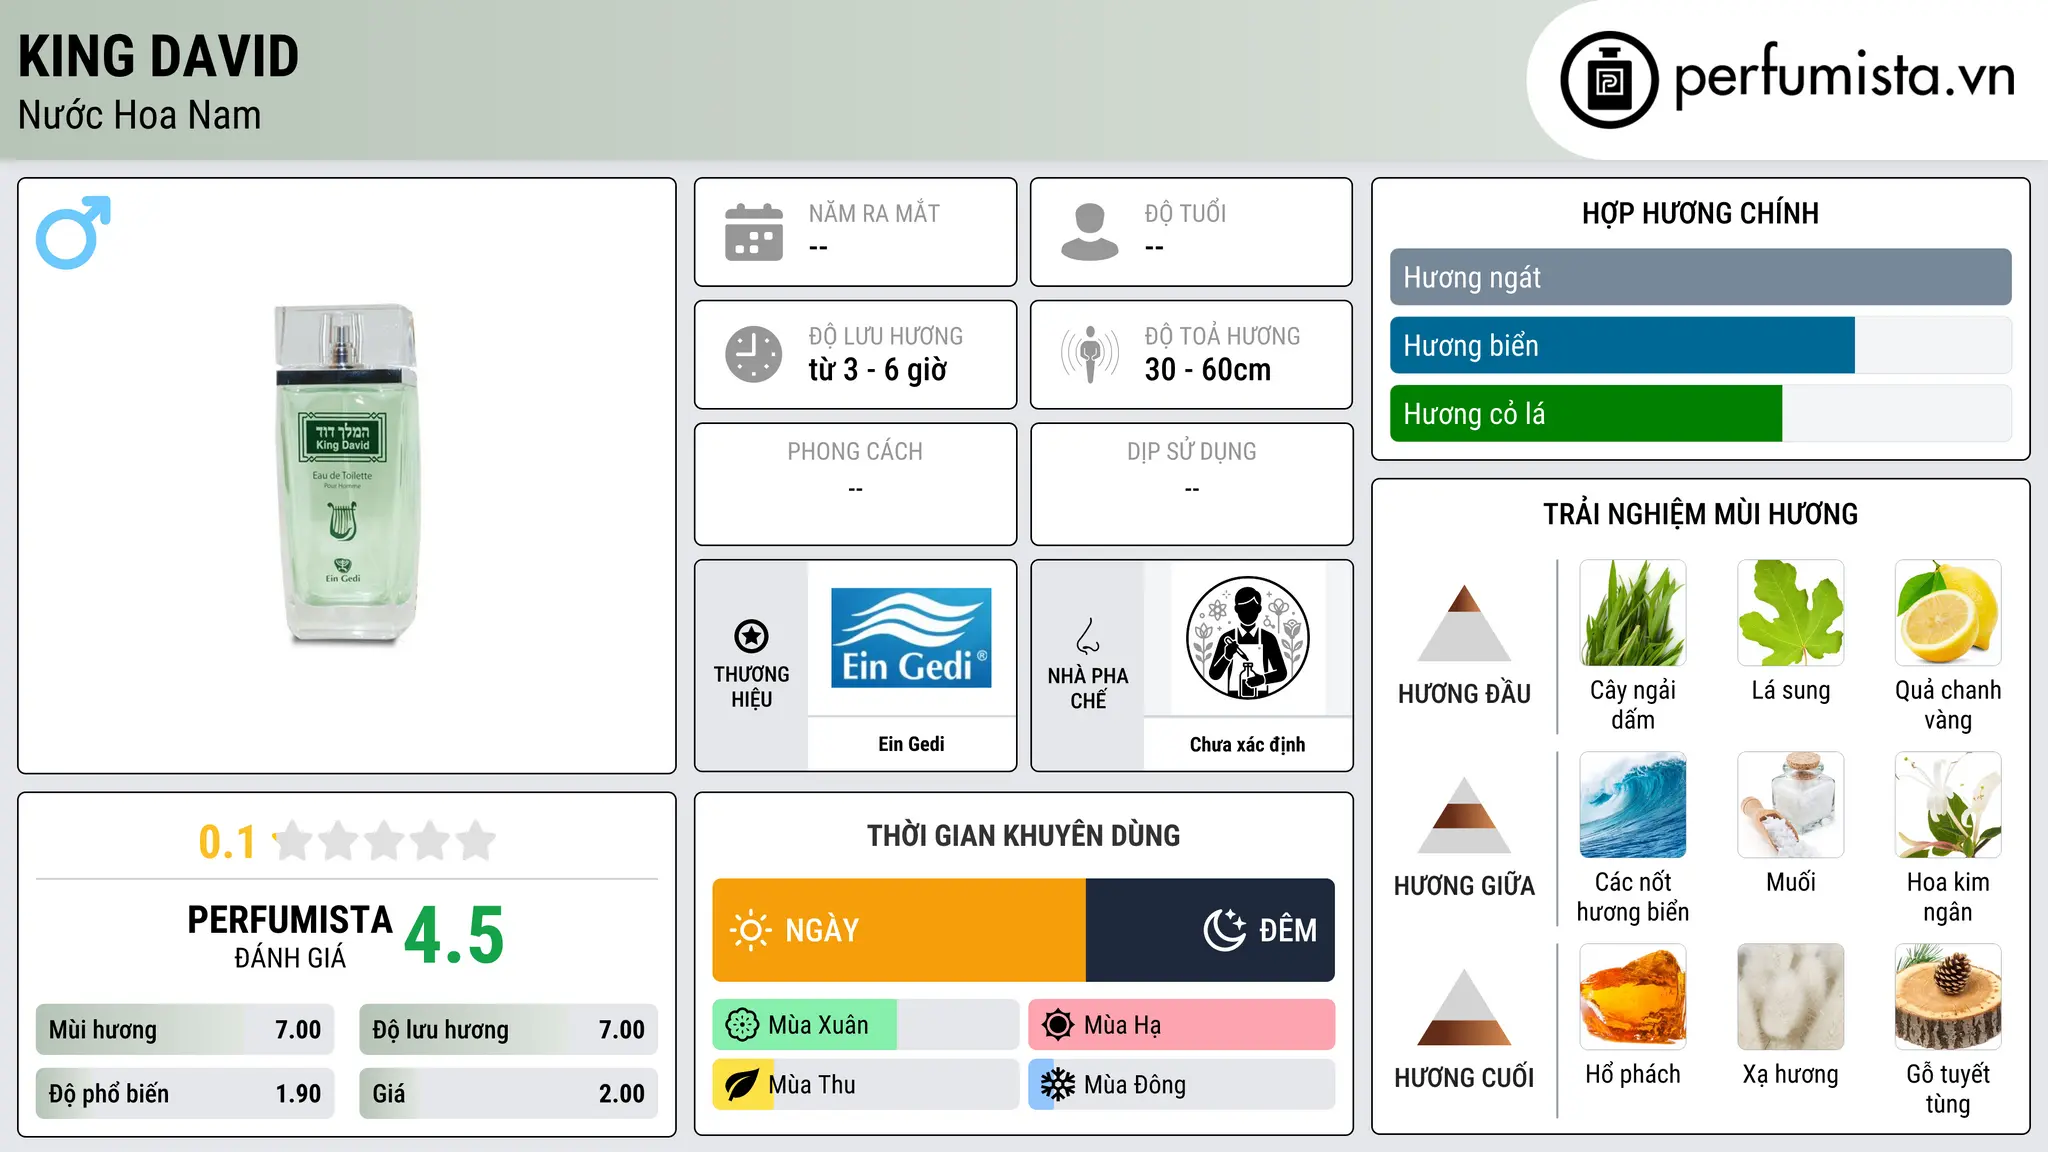Click the Ein Gedi brand logo
Image resolution: width=2048 pixels, height=1152 pixels.
(x=911, y=638)
